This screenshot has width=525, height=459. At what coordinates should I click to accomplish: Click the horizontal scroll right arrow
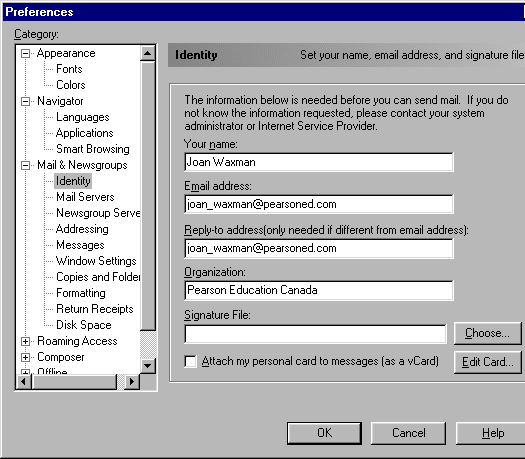[x=132, y=382]
